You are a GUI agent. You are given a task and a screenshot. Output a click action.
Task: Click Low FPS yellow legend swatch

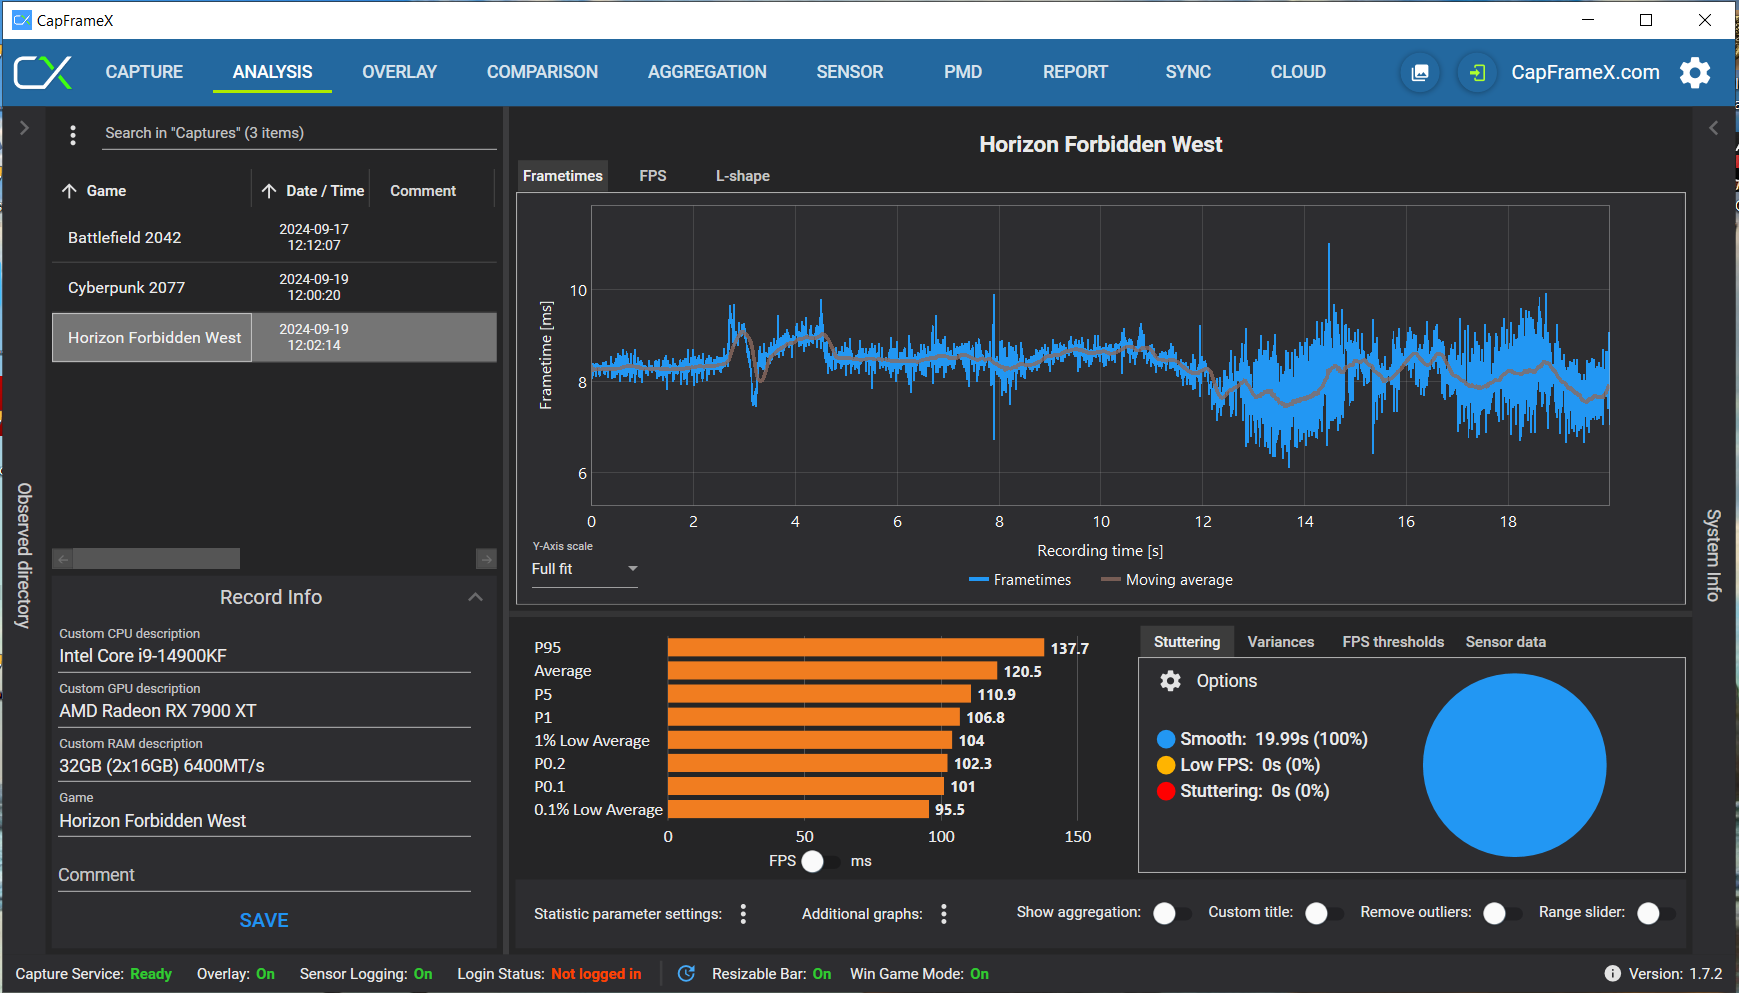pyautogui.click(x=1166, y=765)
